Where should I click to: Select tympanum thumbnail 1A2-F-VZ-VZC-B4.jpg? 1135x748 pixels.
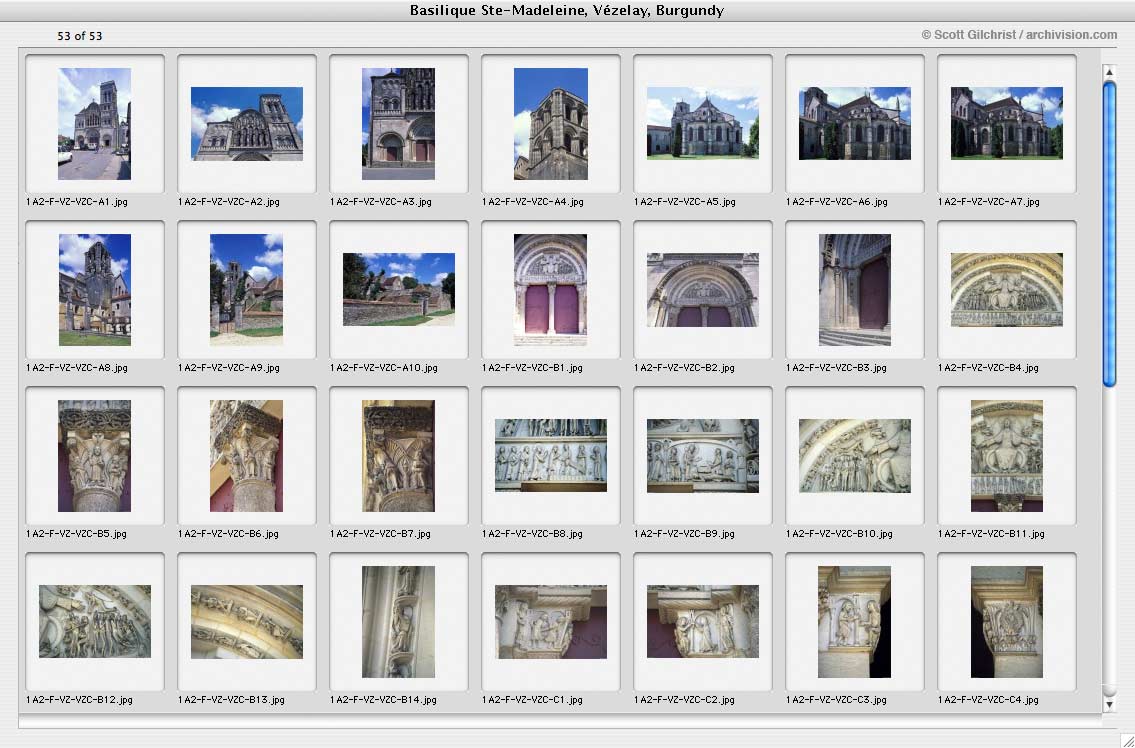click(1007, 290)
